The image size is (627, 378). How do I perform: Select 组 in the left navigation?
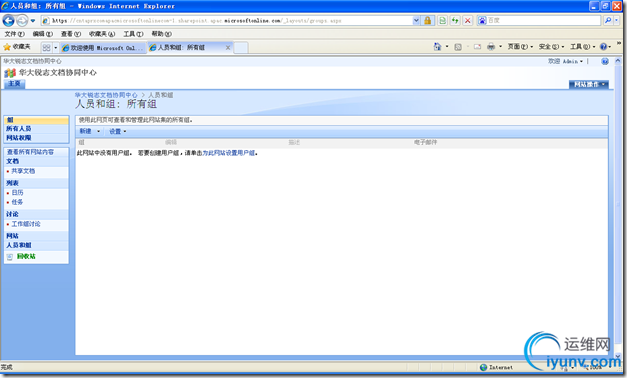(x=36, y=120)
